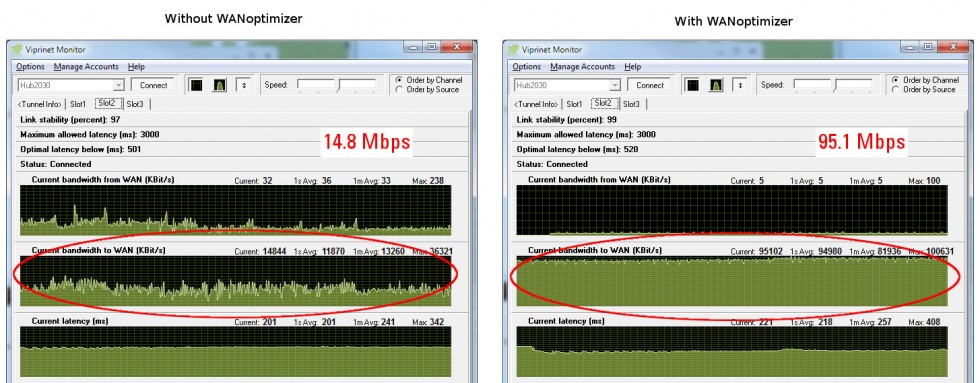This screenshot has height=383, width=980.
Task: Click Link stability (percent): 99 row
Action: (739, 119)
